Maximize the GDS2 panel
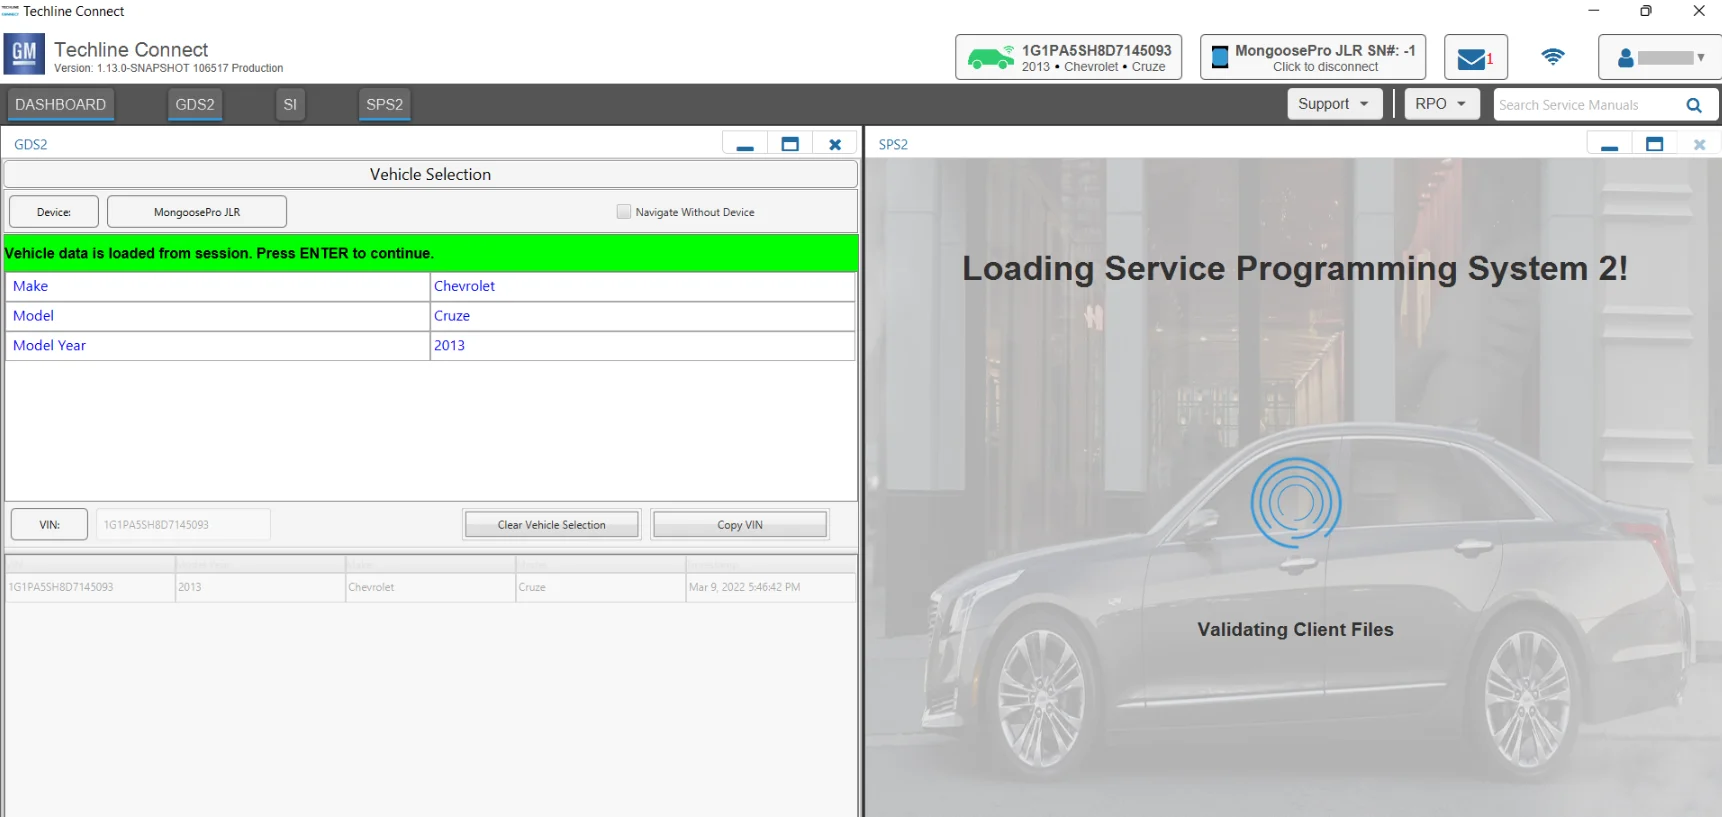1722x817 pixels. point(790,144)
